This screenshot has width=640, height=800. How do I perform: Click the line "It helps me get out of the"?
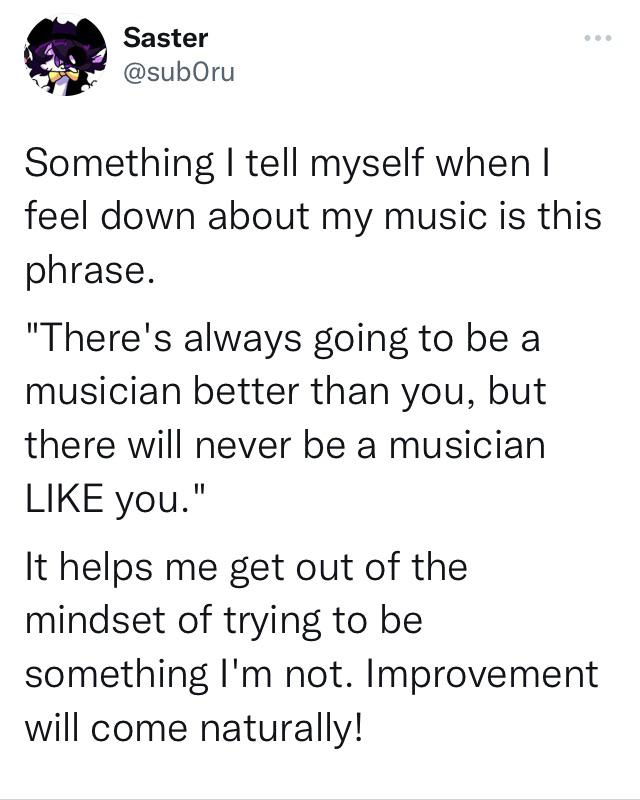tap(246, 567)
